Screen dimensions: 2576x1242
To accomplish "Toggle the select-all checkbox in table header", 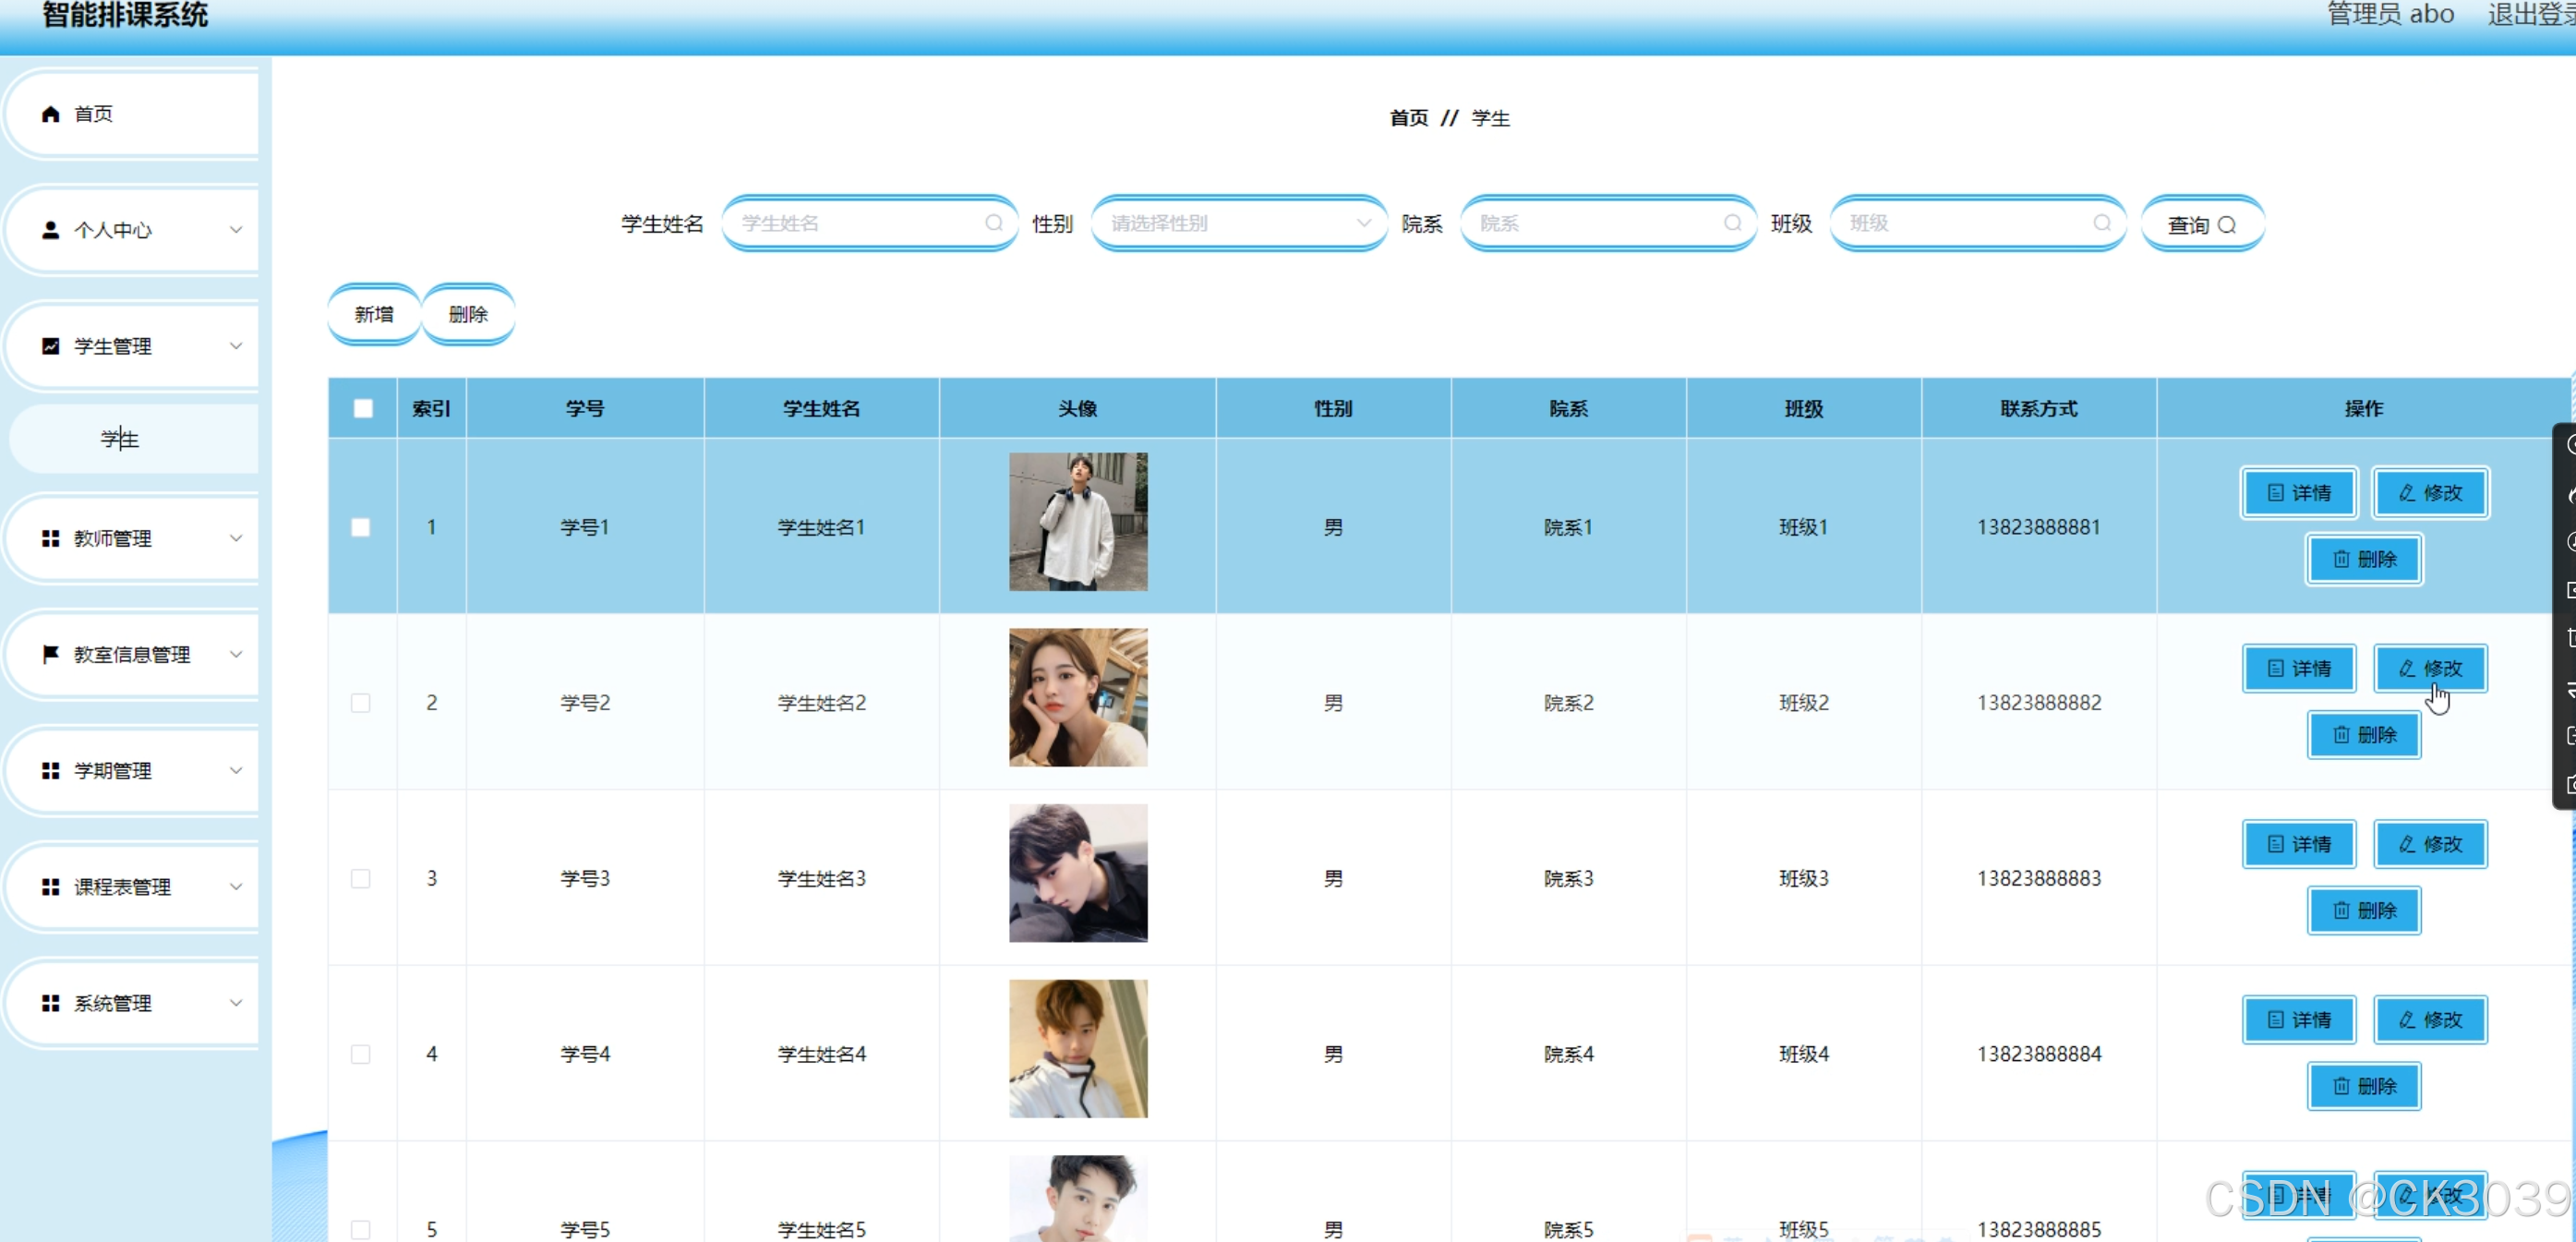I will (x=363, y=408).
